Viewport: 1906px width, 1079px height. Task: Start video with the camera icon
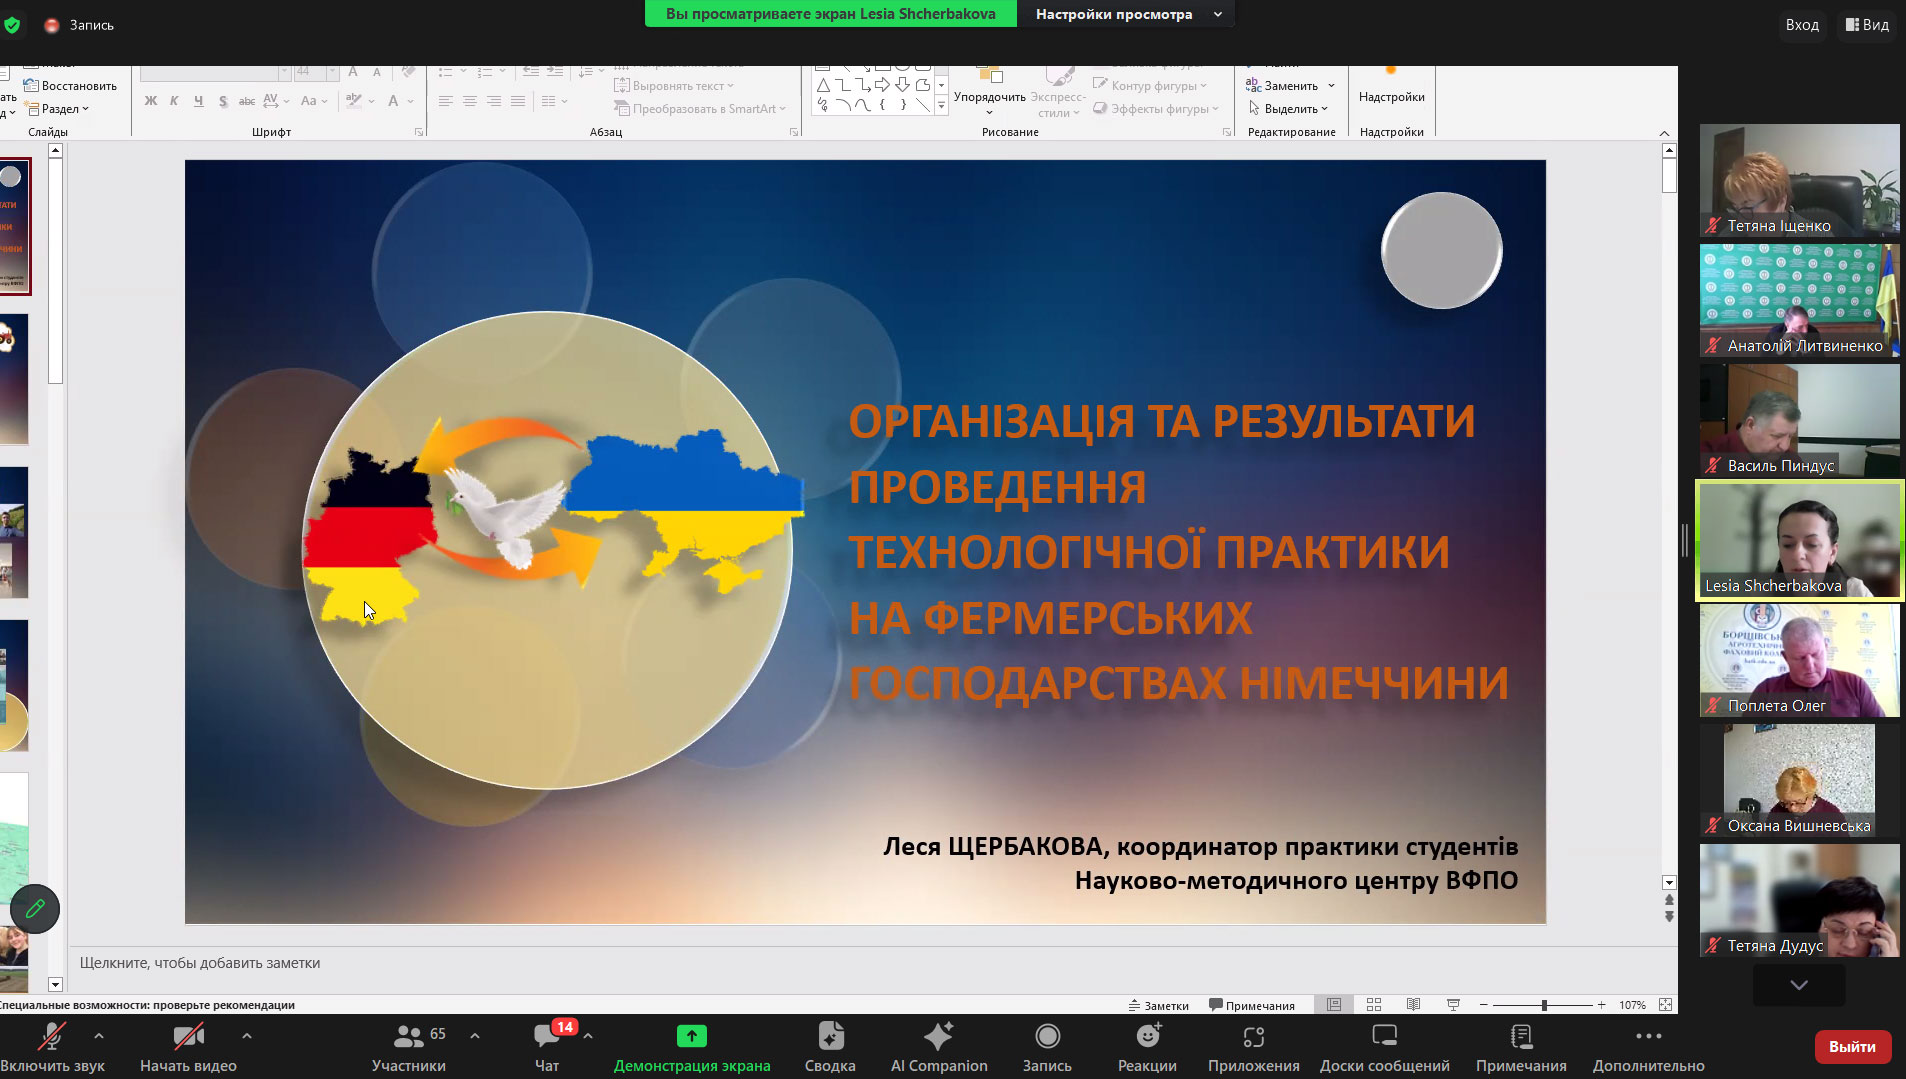188,1036
